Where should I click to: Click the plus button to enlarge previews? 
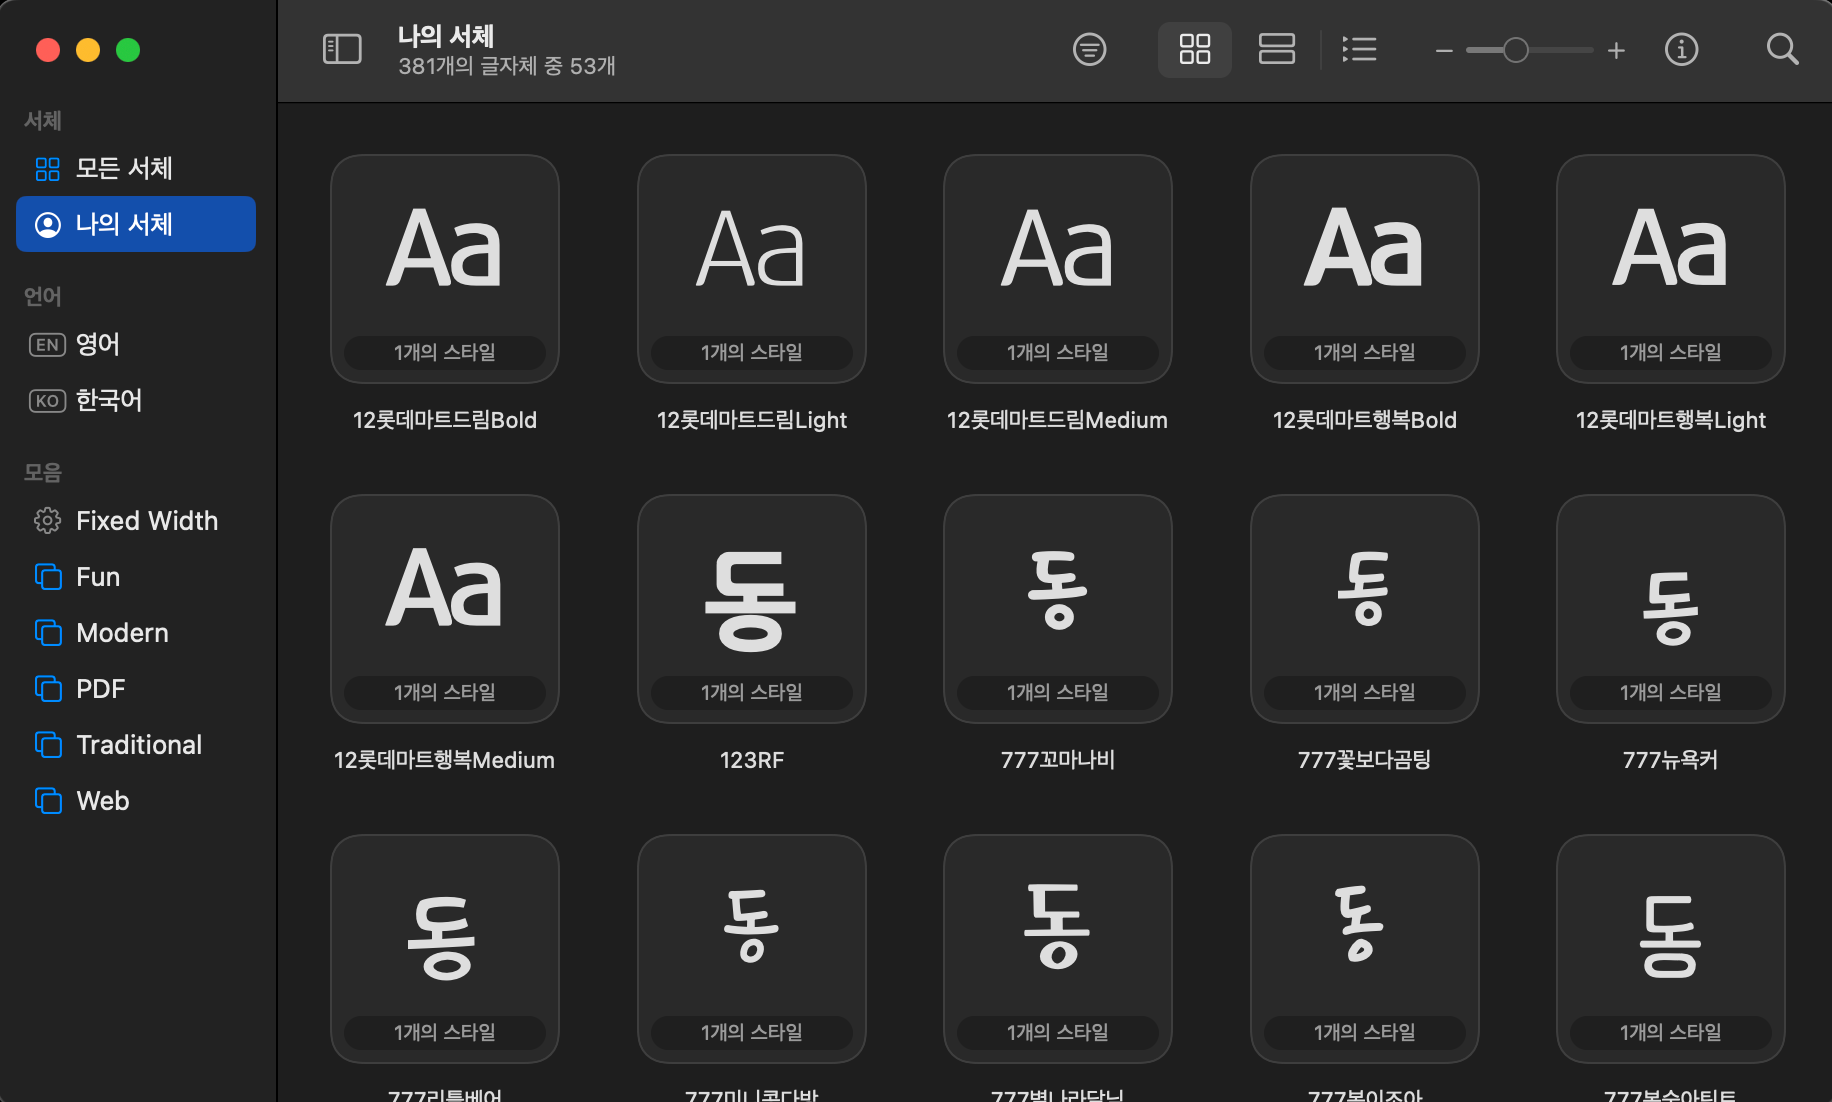[x=1616, y=50]
